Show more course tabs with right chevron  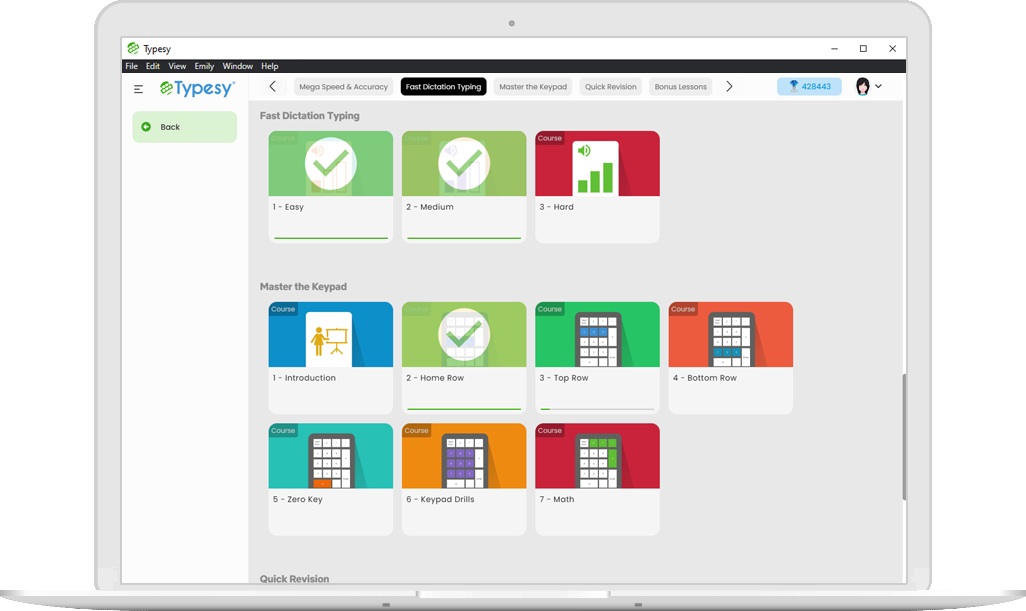click(x=729, y=86)
